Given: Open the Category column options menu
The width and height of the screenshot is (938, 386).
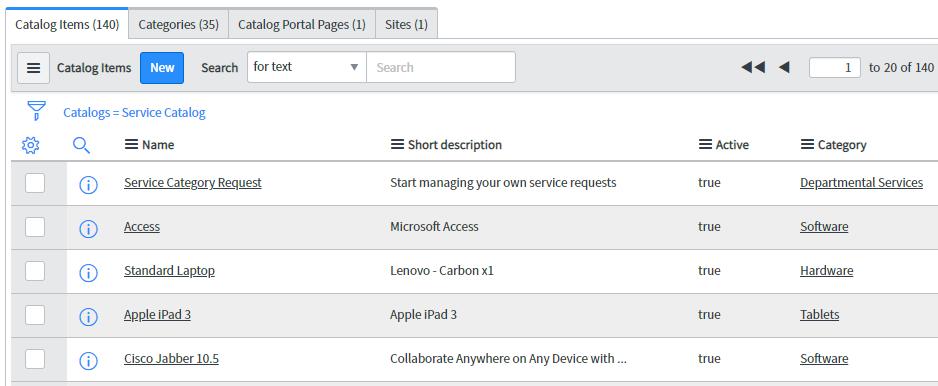Looking at the screenshot, I should click(x=808, y=144).
